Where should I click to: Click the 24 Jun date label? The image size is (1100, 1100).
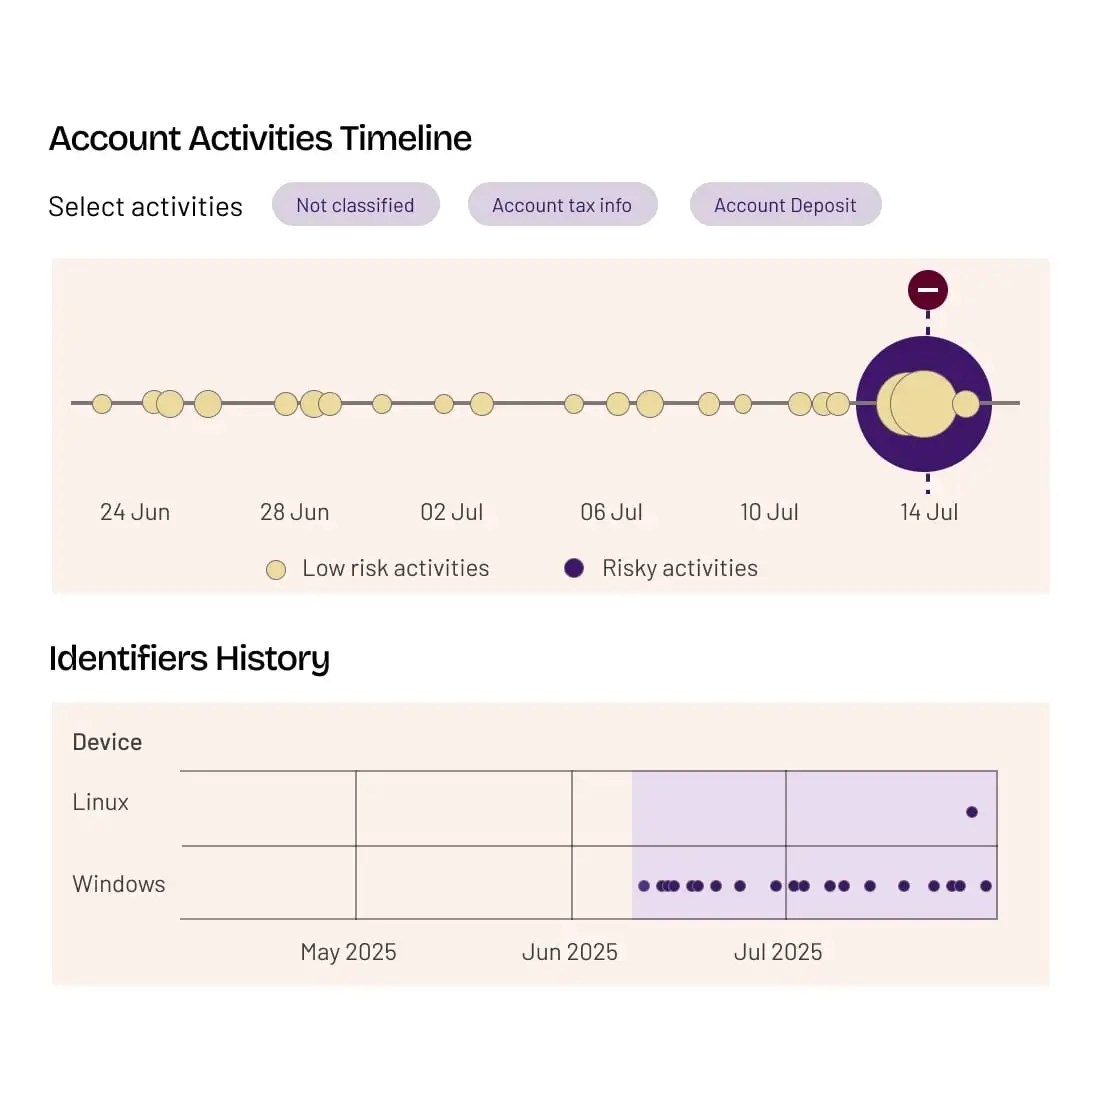pos(135,512)
